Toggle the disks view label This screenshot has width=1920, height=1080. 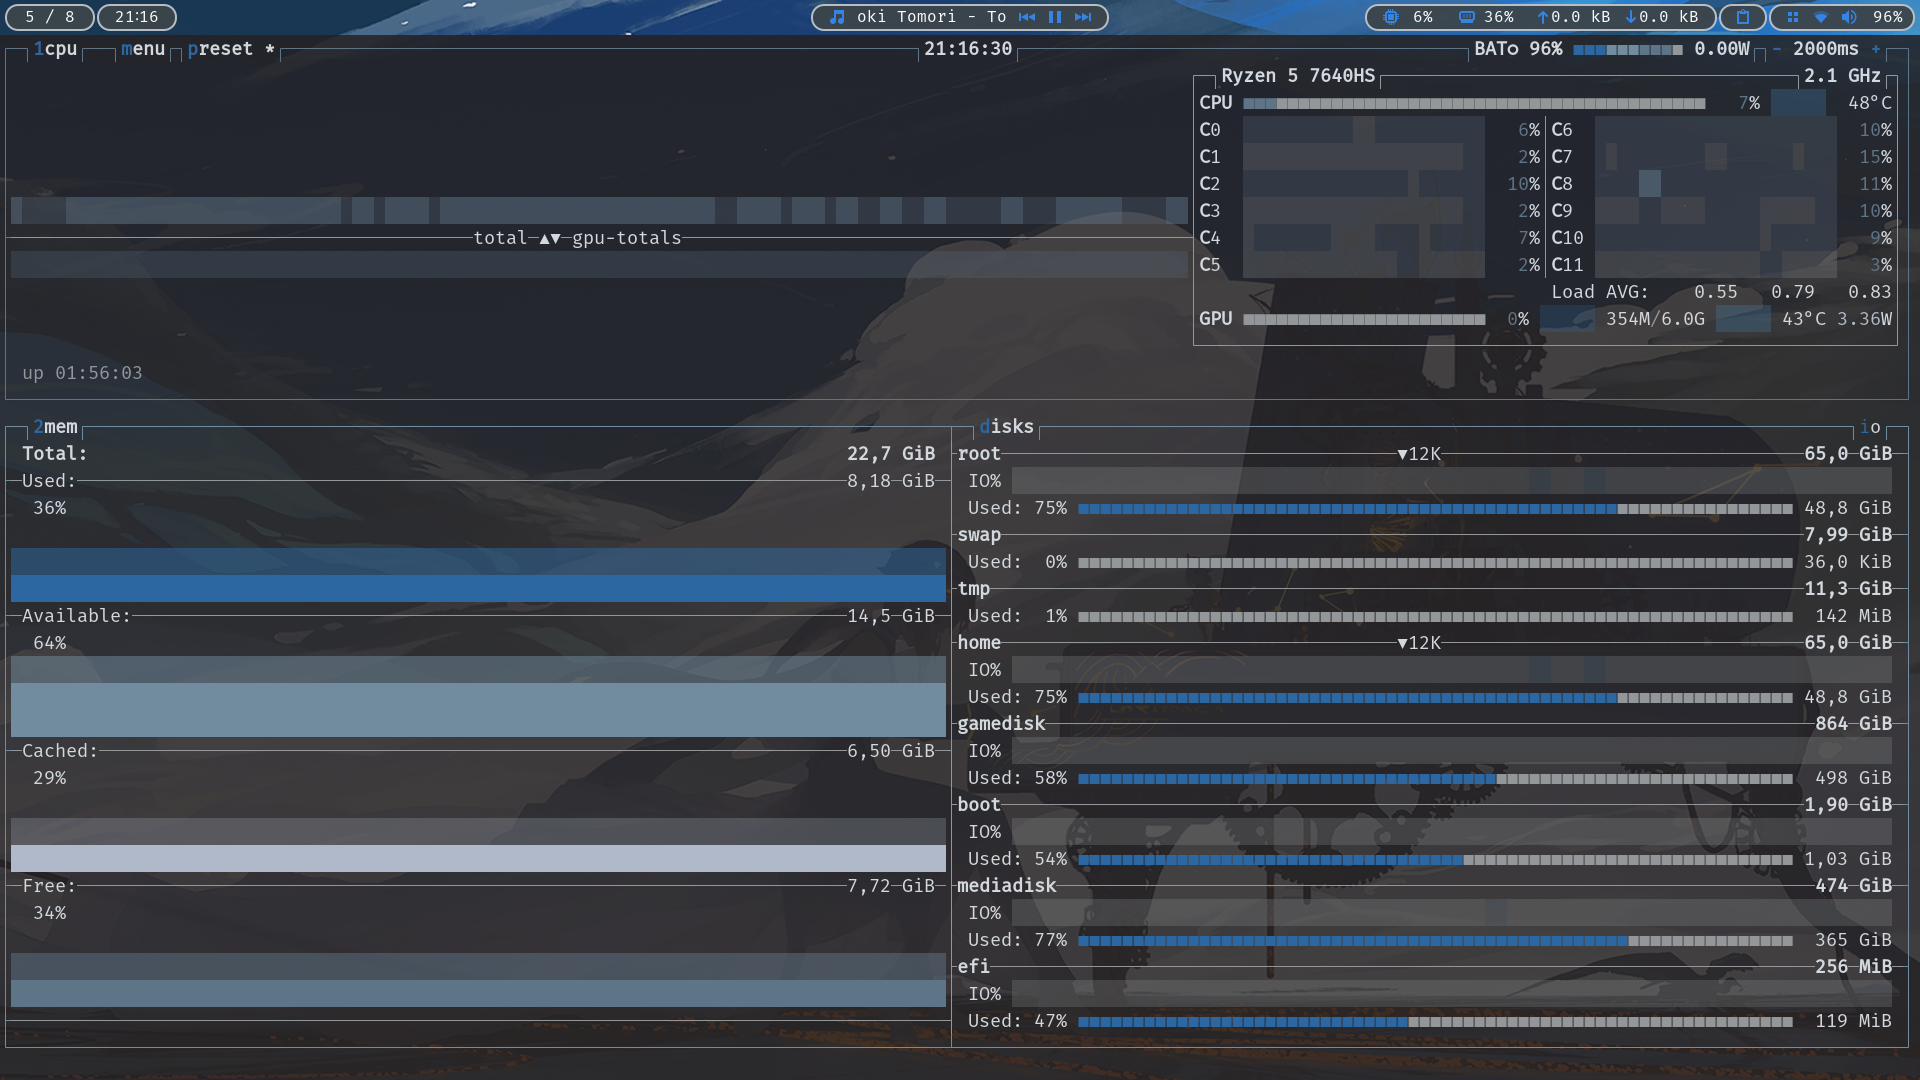pos(1006,427)
